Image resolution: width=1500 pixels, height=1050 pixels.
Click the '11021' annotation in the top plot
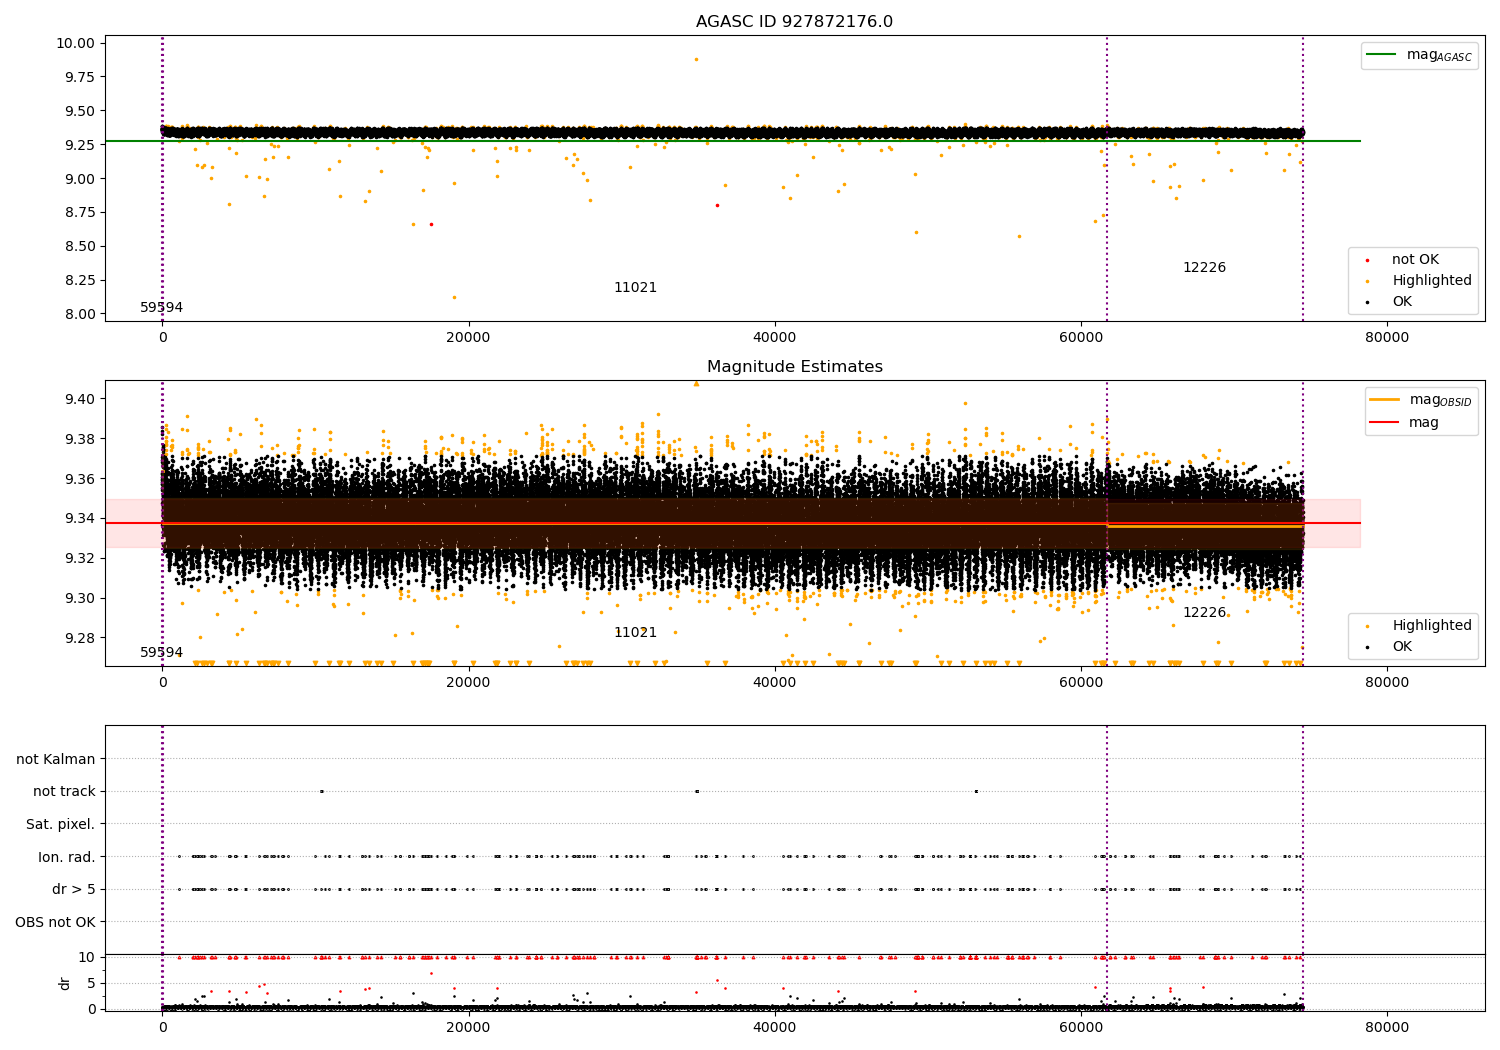coord(635,288)
